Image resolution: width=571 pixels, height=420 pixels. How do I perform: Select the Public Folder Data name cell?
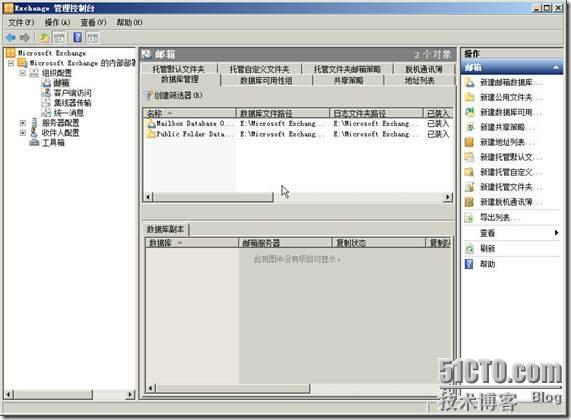(x=196, y=134)
